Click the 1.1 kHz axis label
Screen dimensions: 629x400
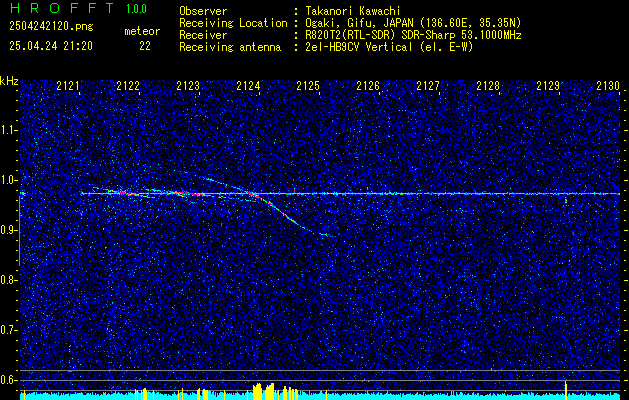[9, 130]
